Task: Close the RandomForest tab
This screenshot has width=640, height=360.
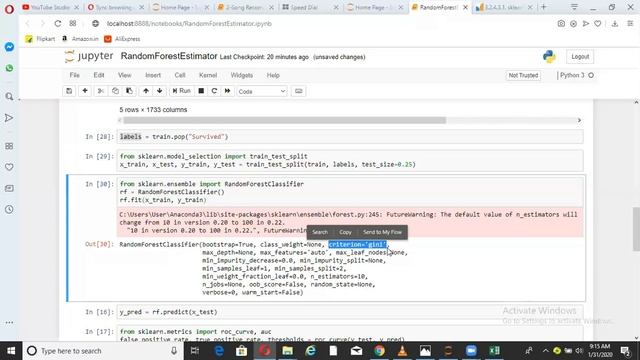Action: tap(465, 7)
